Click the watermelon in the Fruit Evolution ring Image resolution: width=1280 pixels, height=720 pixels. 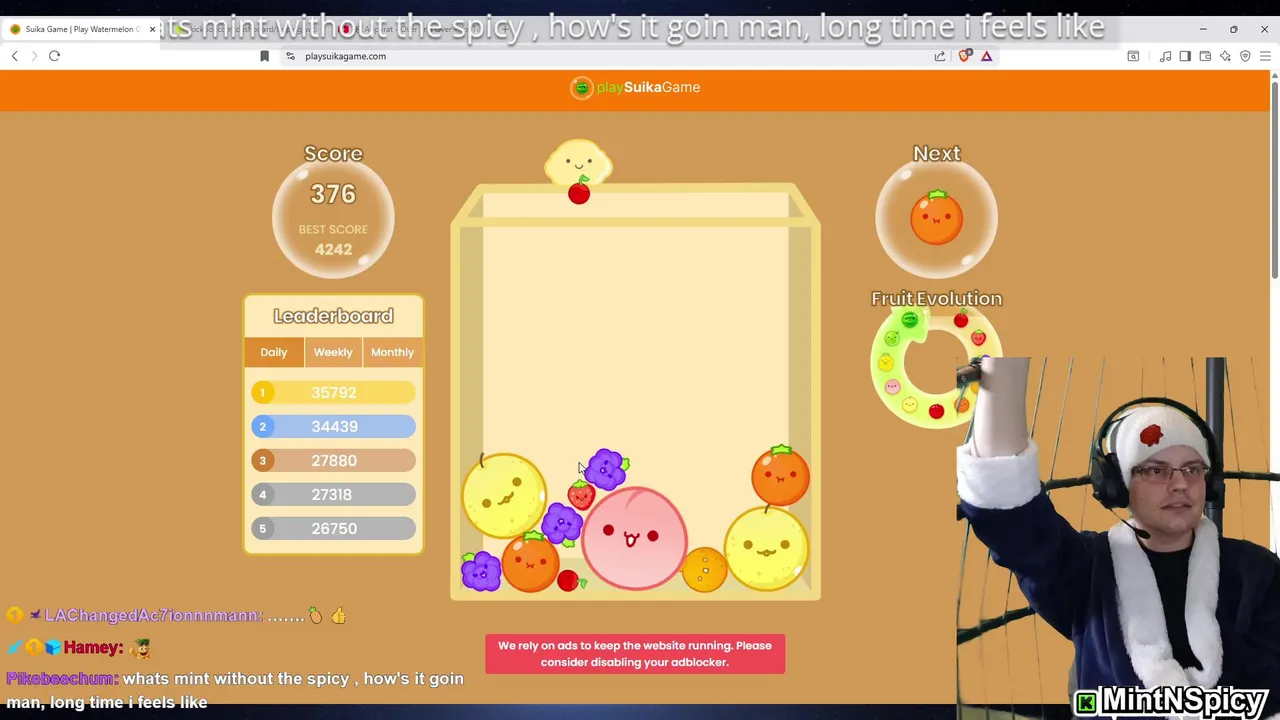tap(909, 320)
